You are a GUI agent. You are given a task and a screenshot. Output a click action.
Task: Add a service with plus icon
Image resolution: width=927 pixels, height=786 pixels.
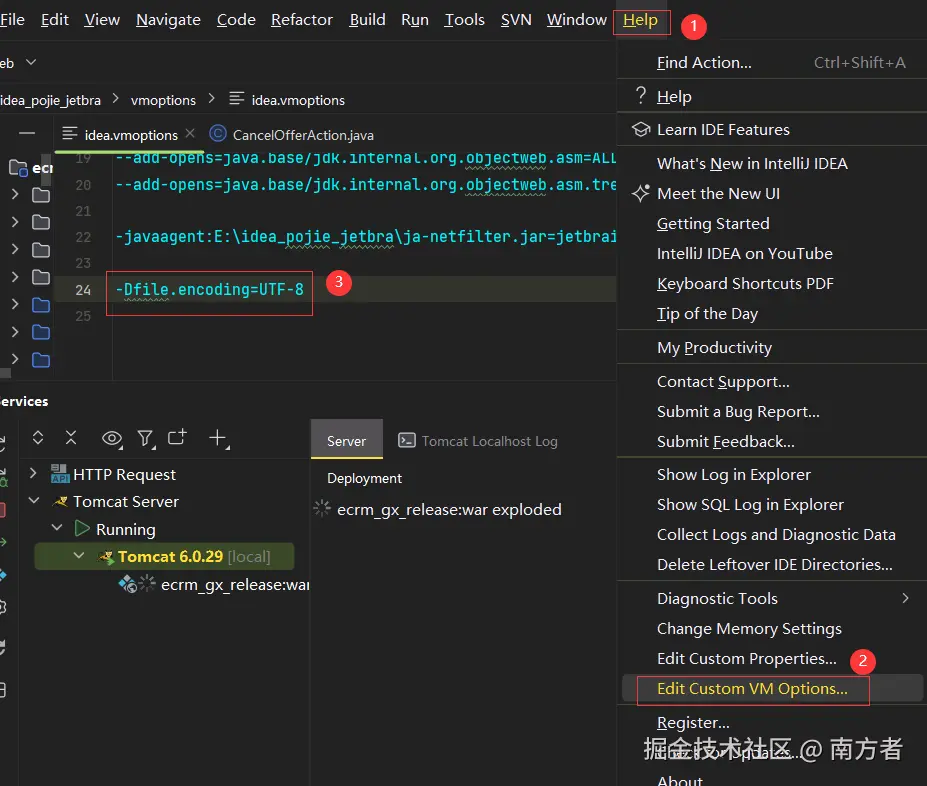point(219,439)
